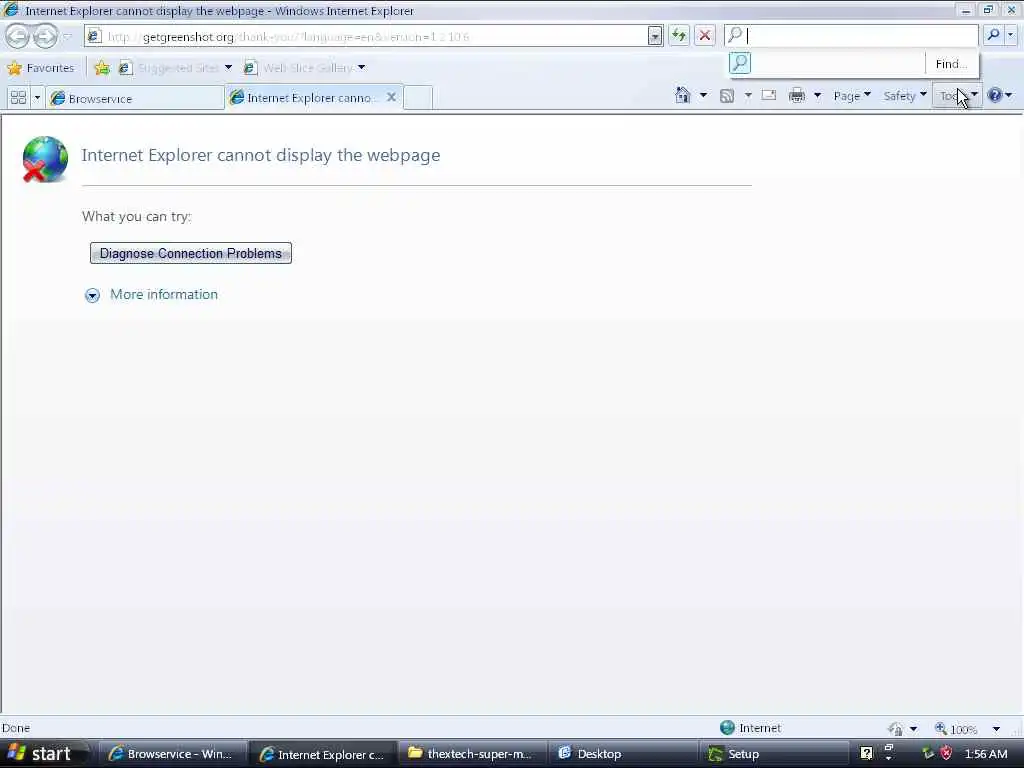
Task: Click the IE logo in title bar
Action: (11, 10)
